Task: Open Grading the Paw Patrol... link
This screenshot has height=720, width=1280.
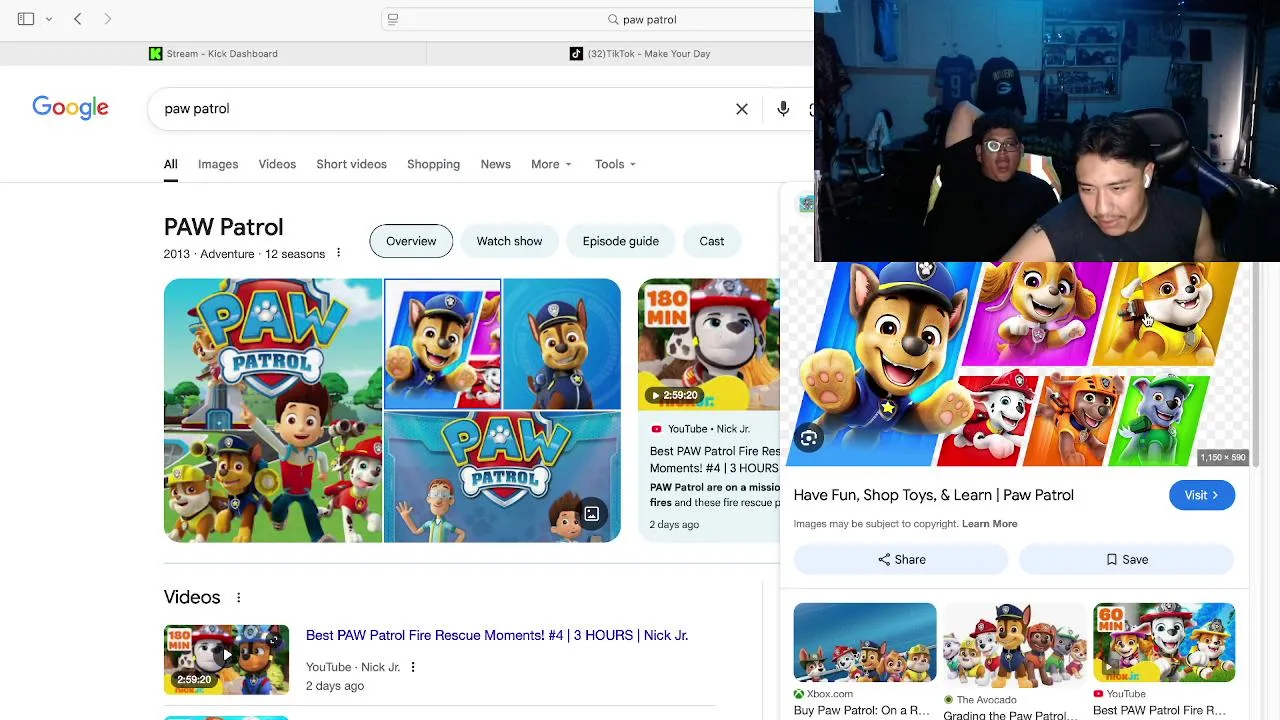Action: [x=1011, y=715]
